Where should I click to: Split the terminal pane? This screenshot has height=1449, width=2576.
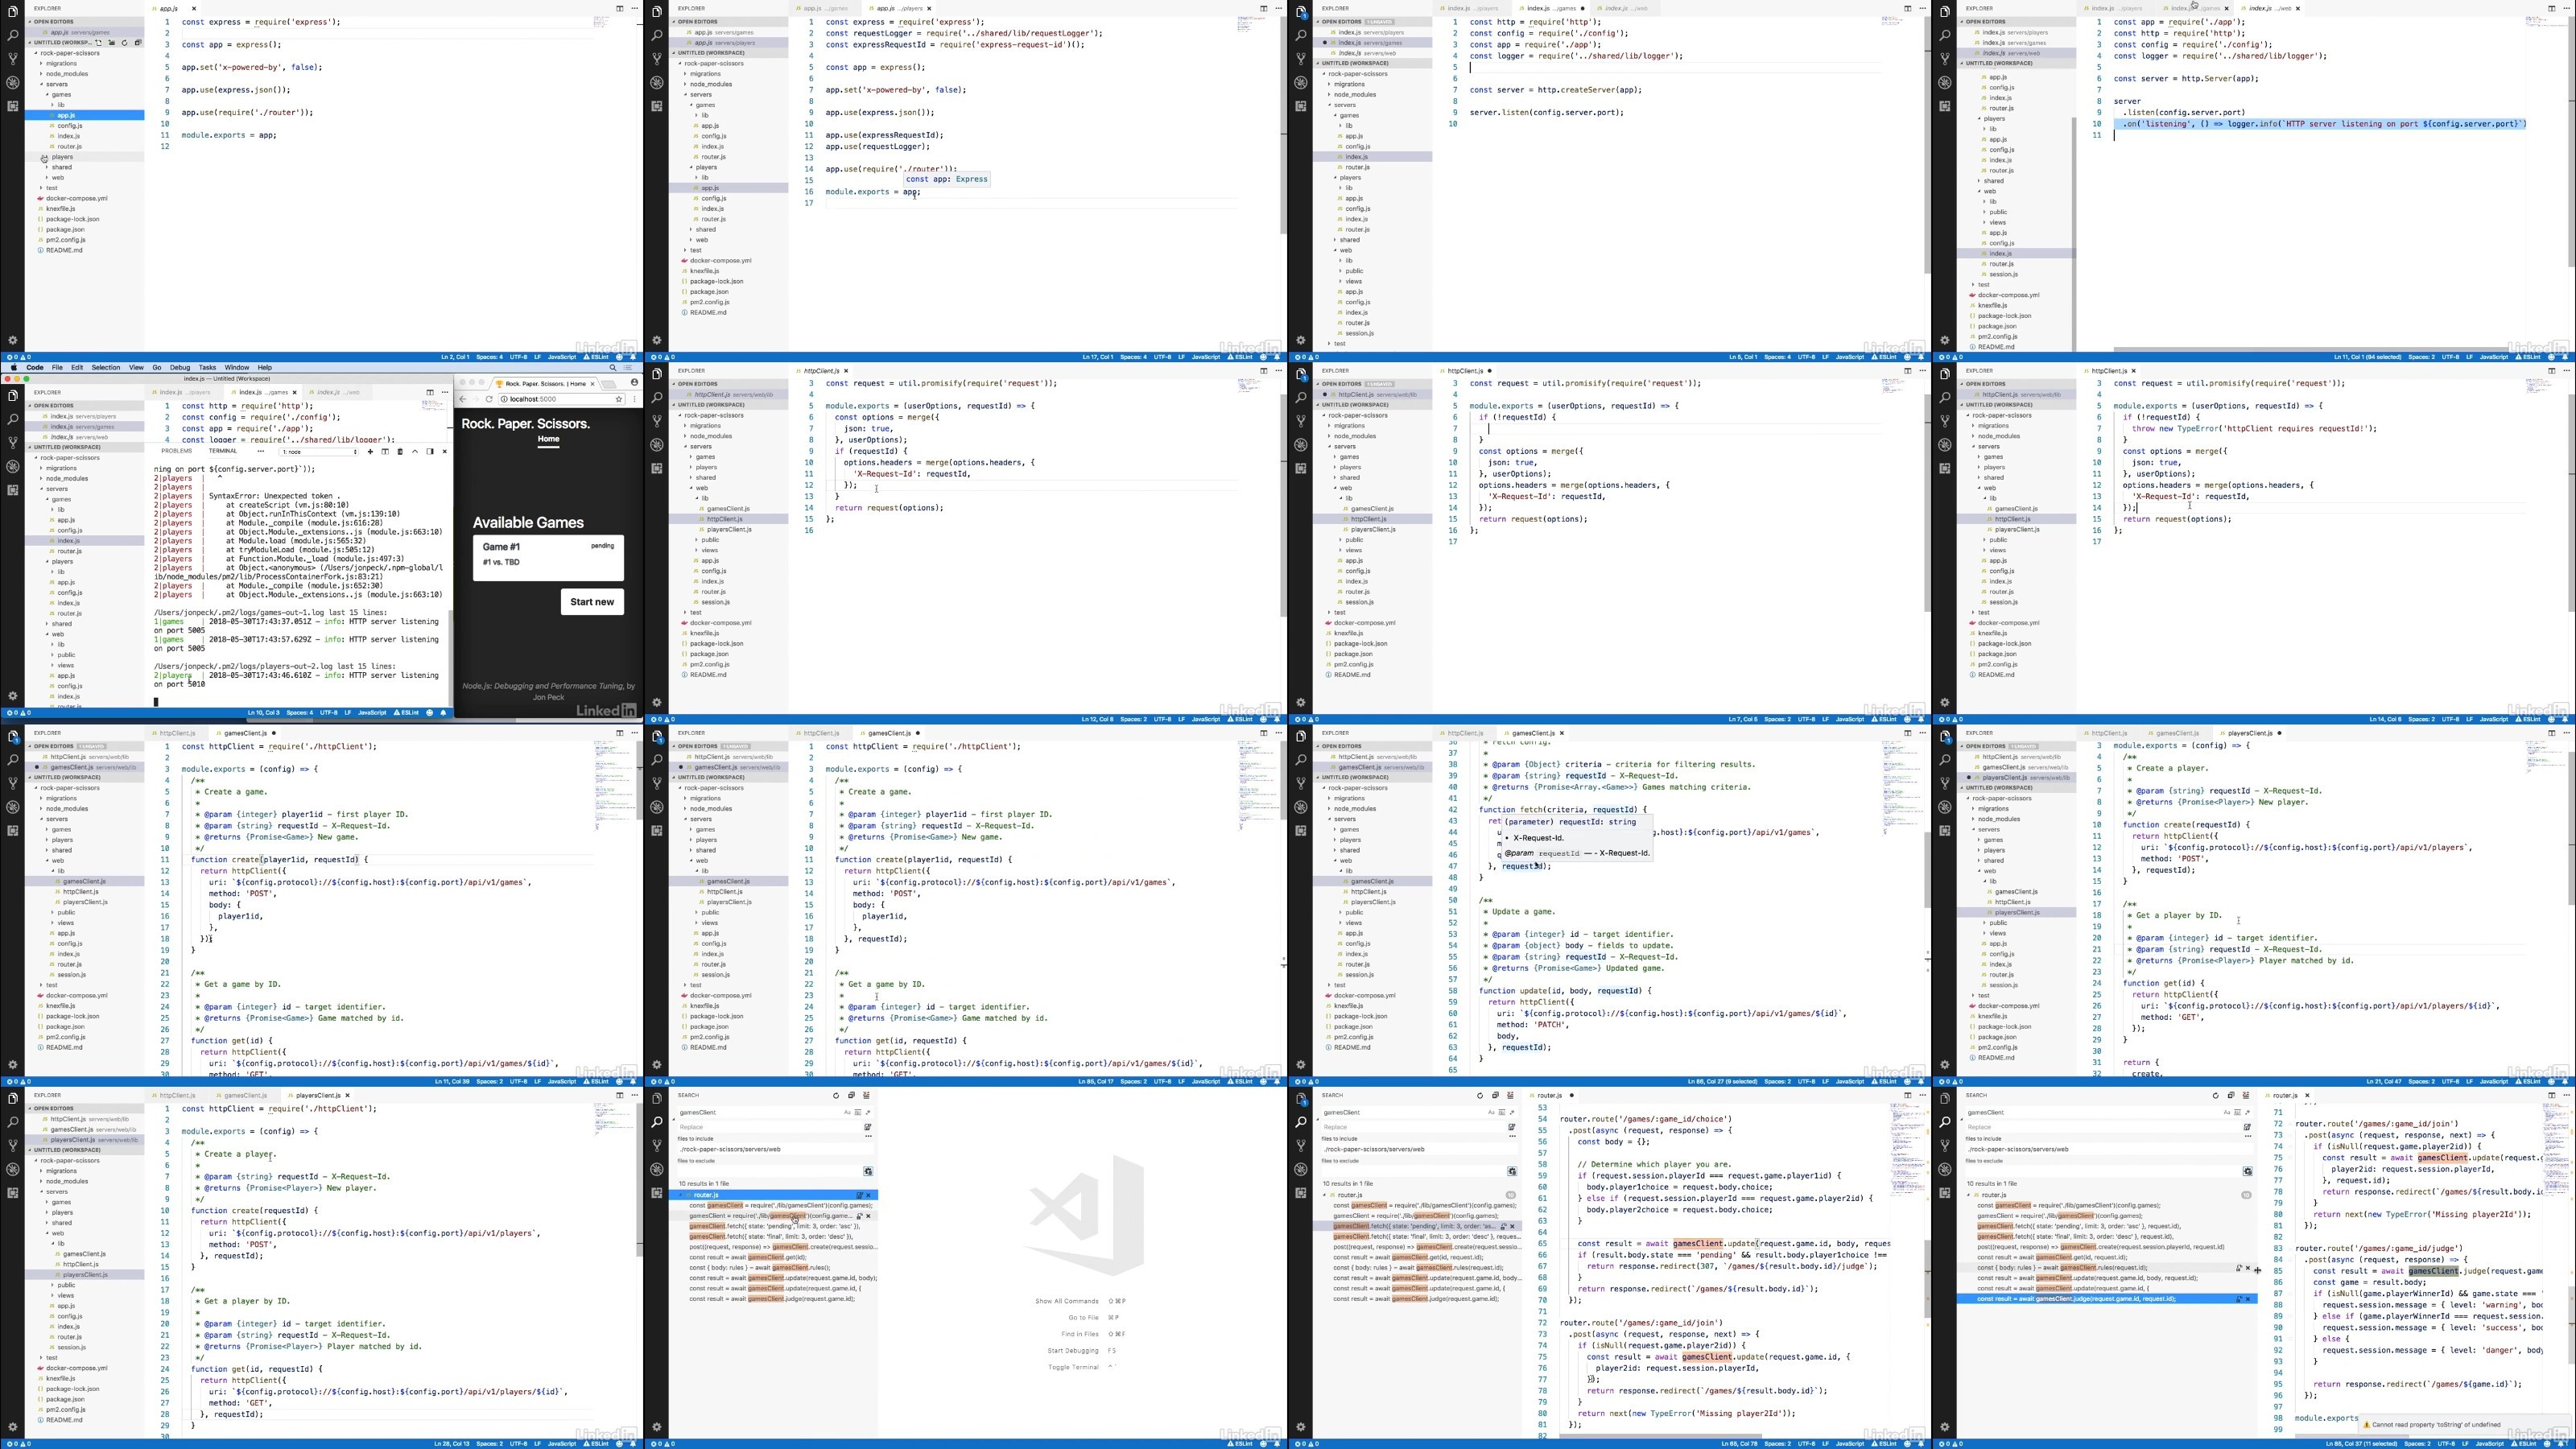tap(385, 452)
